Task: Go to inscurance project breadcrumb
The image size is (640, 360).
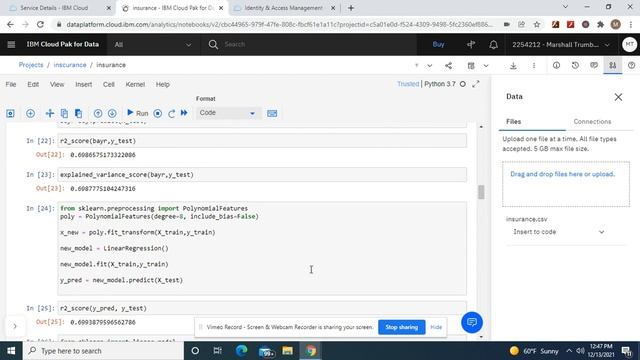Action: [x=70, y=65]
